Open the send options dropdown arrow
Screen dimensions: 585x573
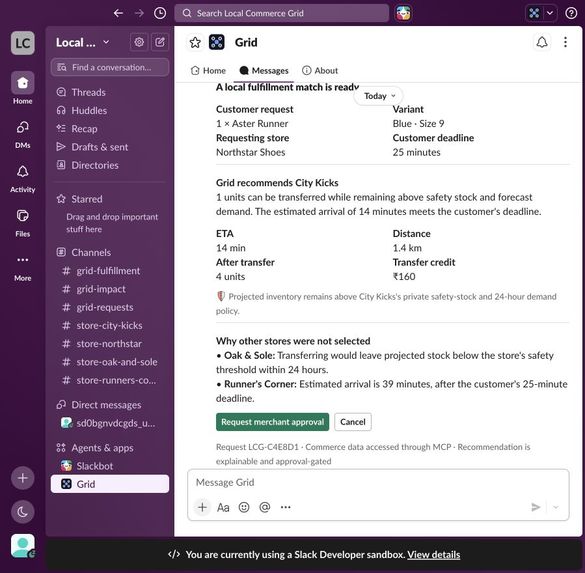coord(556,507)
